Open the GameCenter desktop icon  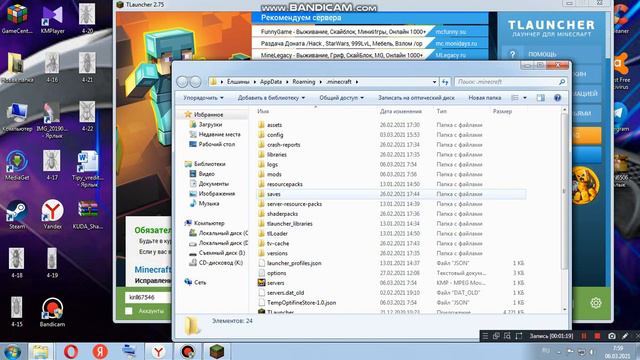pos(17,18)
